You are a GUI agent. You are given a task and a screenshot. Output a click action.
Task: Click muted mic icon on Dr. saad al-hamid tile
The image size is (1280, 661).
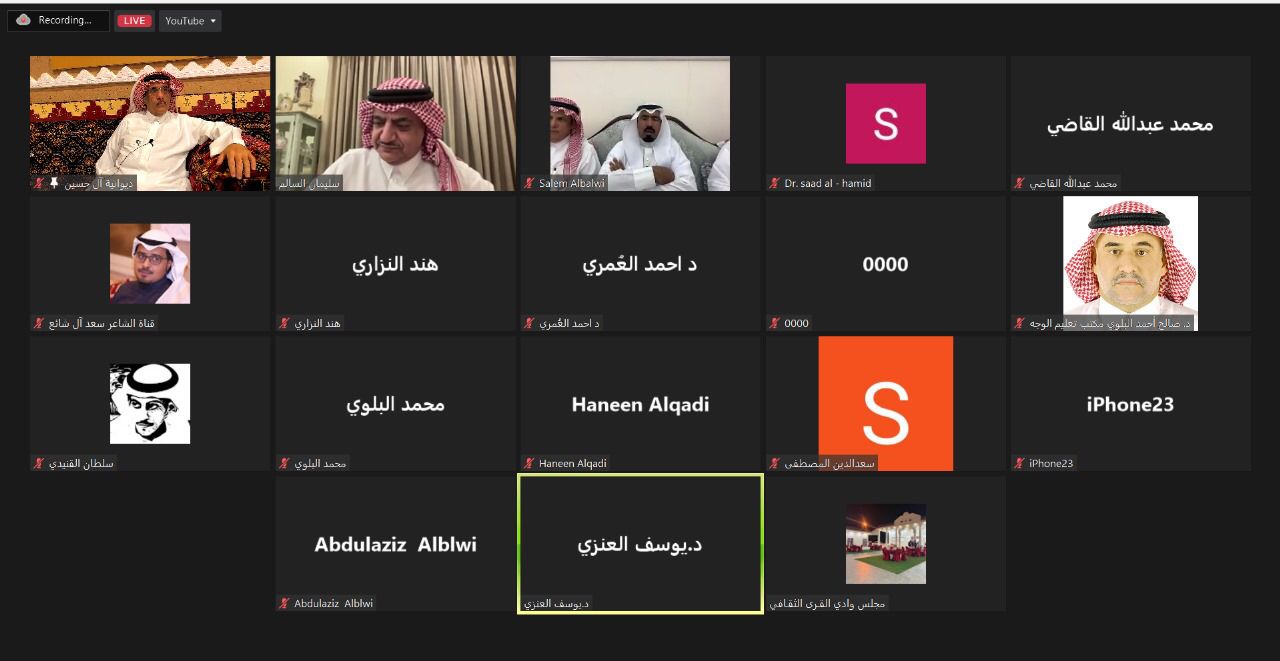click(774, 183)
